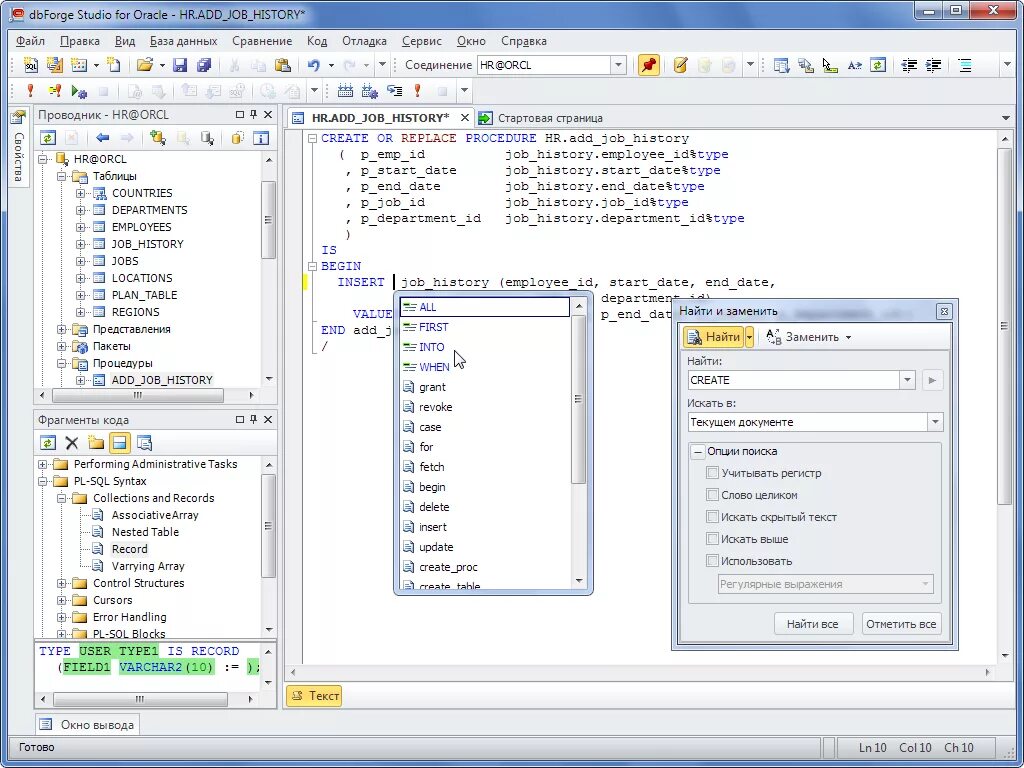Click the Отметить все button

(901, 624)
